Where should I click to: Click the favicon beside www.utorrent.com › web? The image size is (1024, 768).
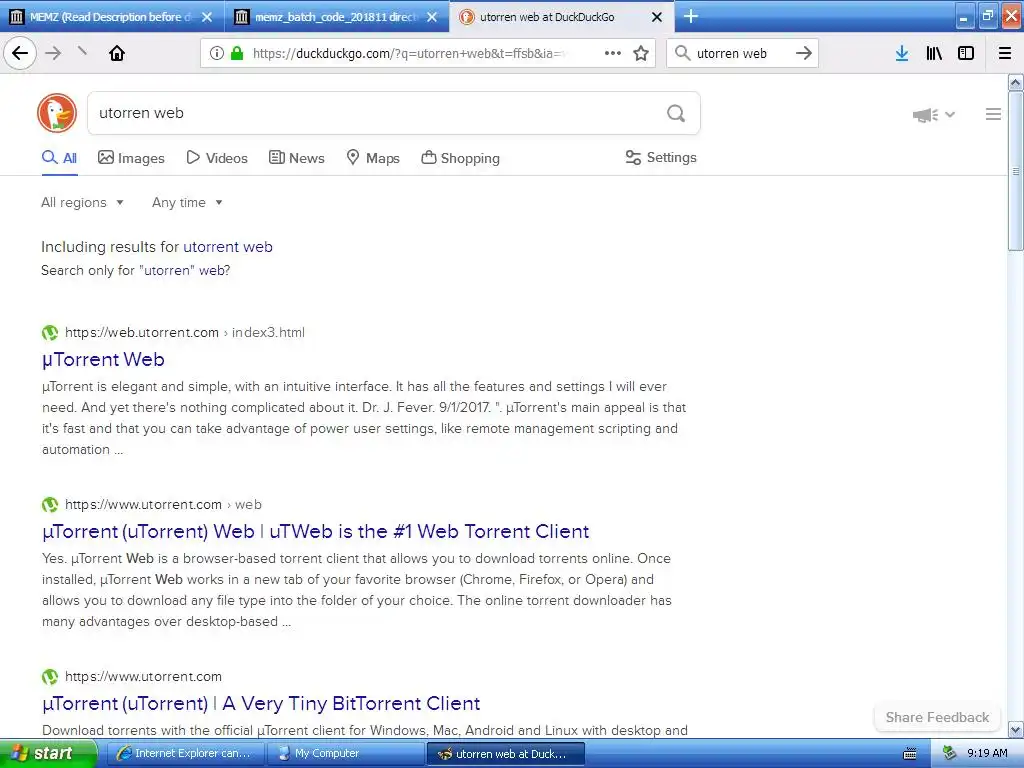pos(50,505)
